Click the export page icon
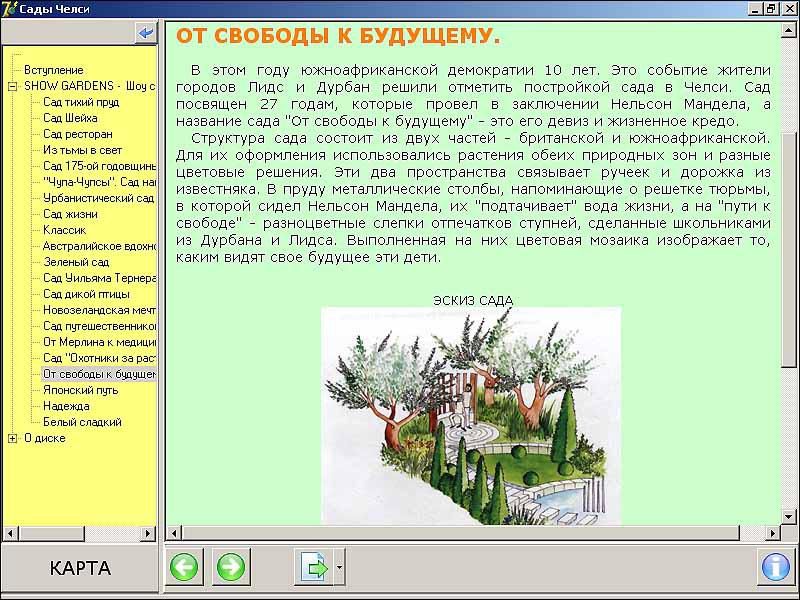Image resolution: width=800 pixels, height=600 pixels. [314, 568]
